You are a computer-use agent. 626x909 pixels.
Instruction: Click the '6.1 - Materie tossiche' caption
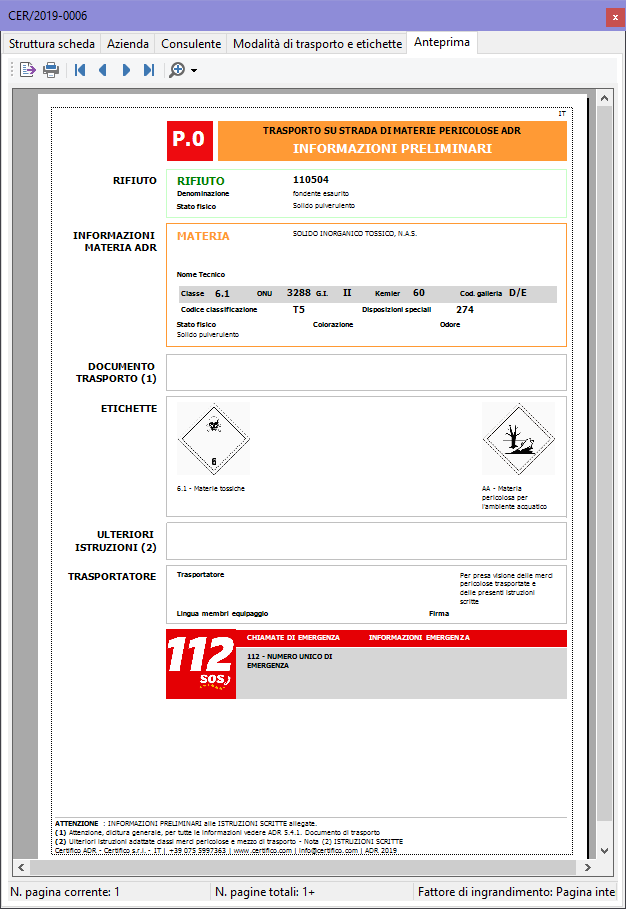[210, 489]
